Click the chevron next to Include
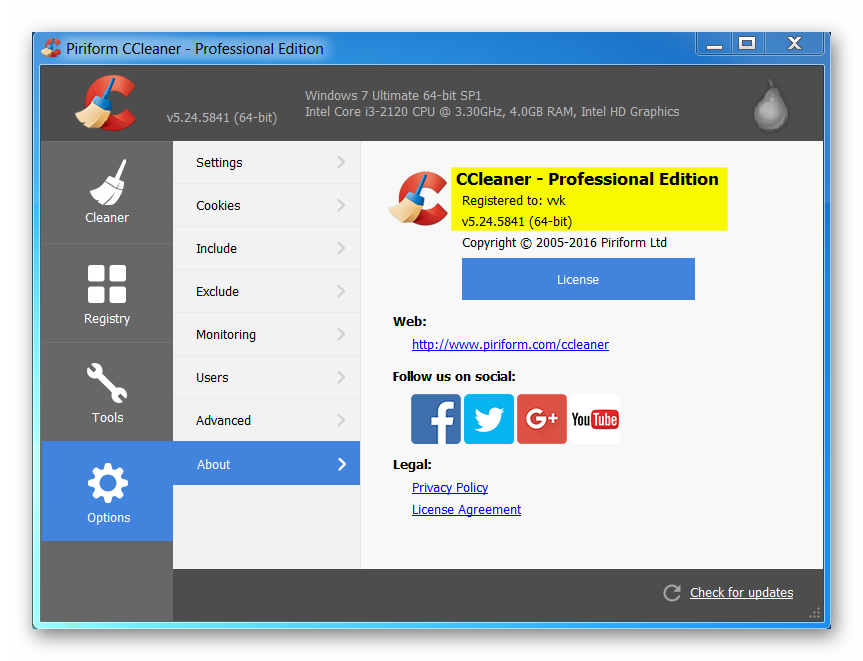 coord(341,248)
